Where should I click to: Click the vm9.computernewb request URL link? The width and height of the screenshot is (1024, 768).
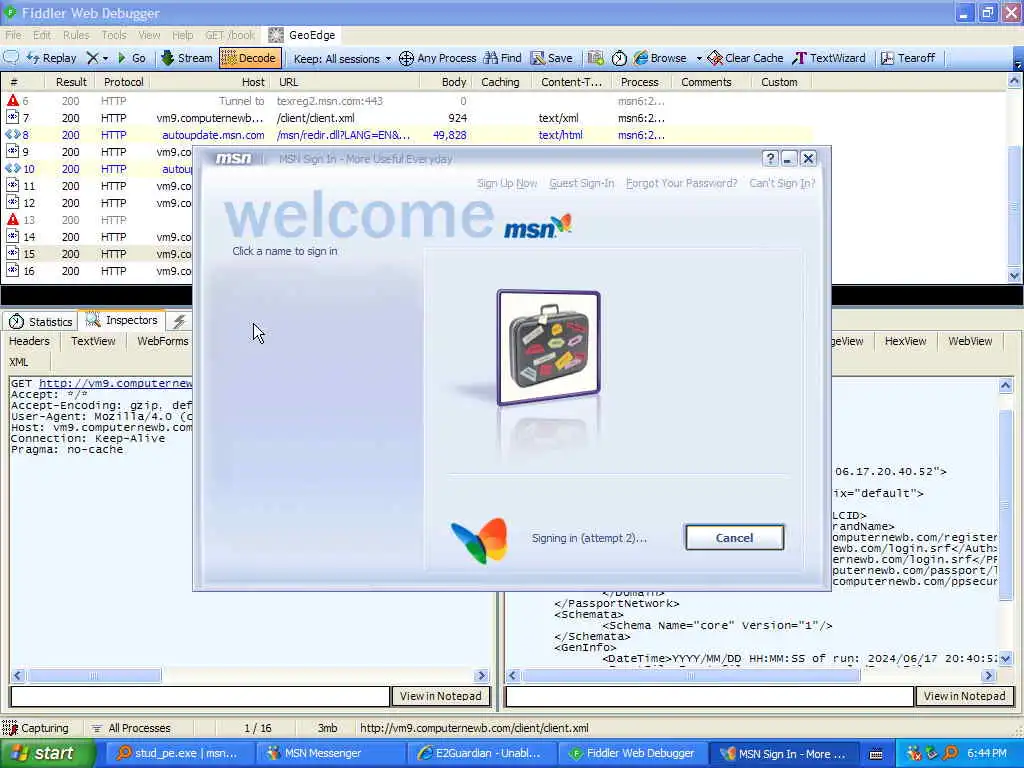(116, 383)
